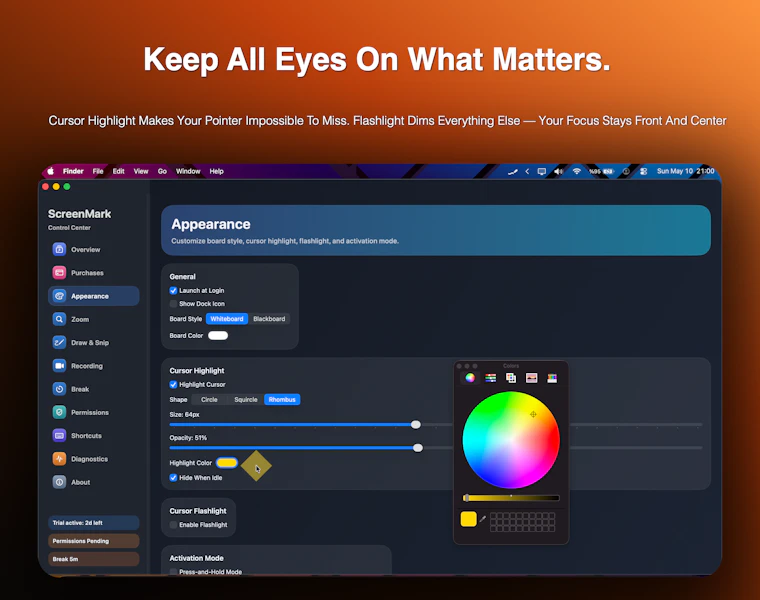Select the Appearance palette icon in sidebar
Viewport: 760px width, 600px height.
(x=59, y=296)
